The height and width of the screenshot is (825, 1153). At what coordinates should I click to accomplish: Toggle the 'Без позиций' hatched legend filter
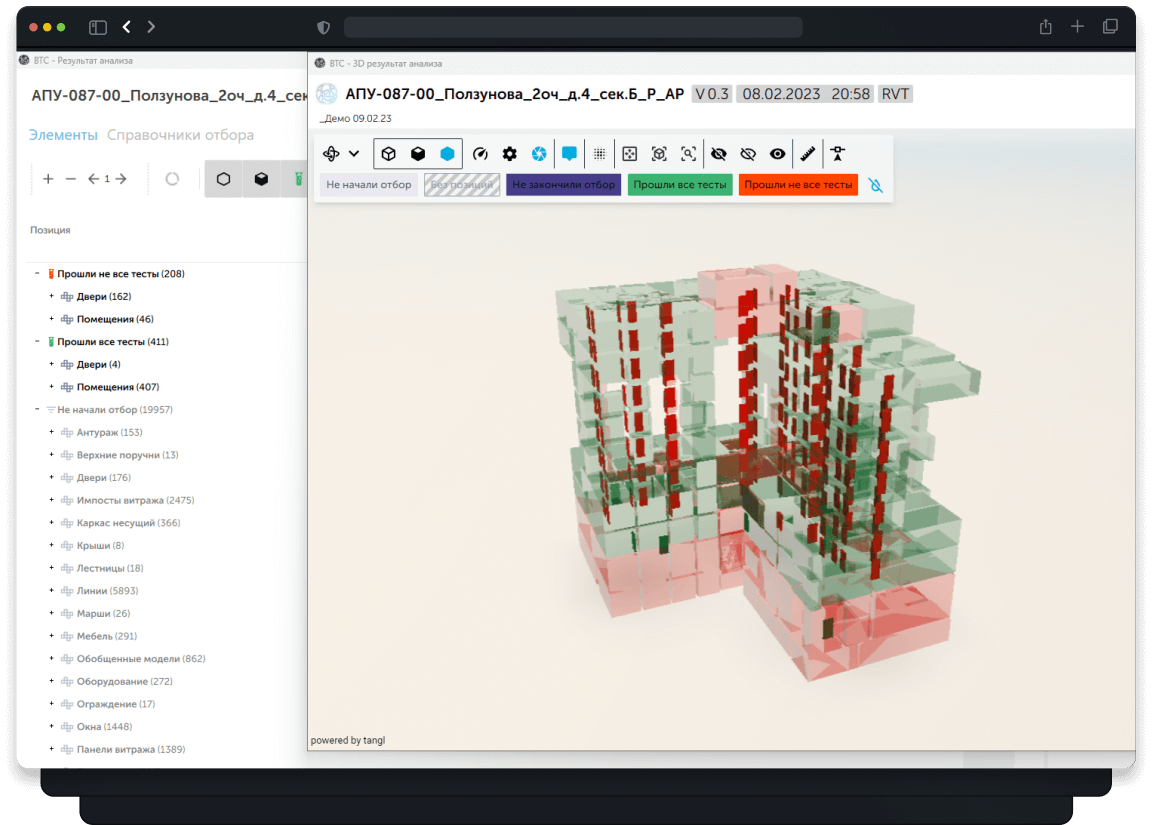[462, 185]
